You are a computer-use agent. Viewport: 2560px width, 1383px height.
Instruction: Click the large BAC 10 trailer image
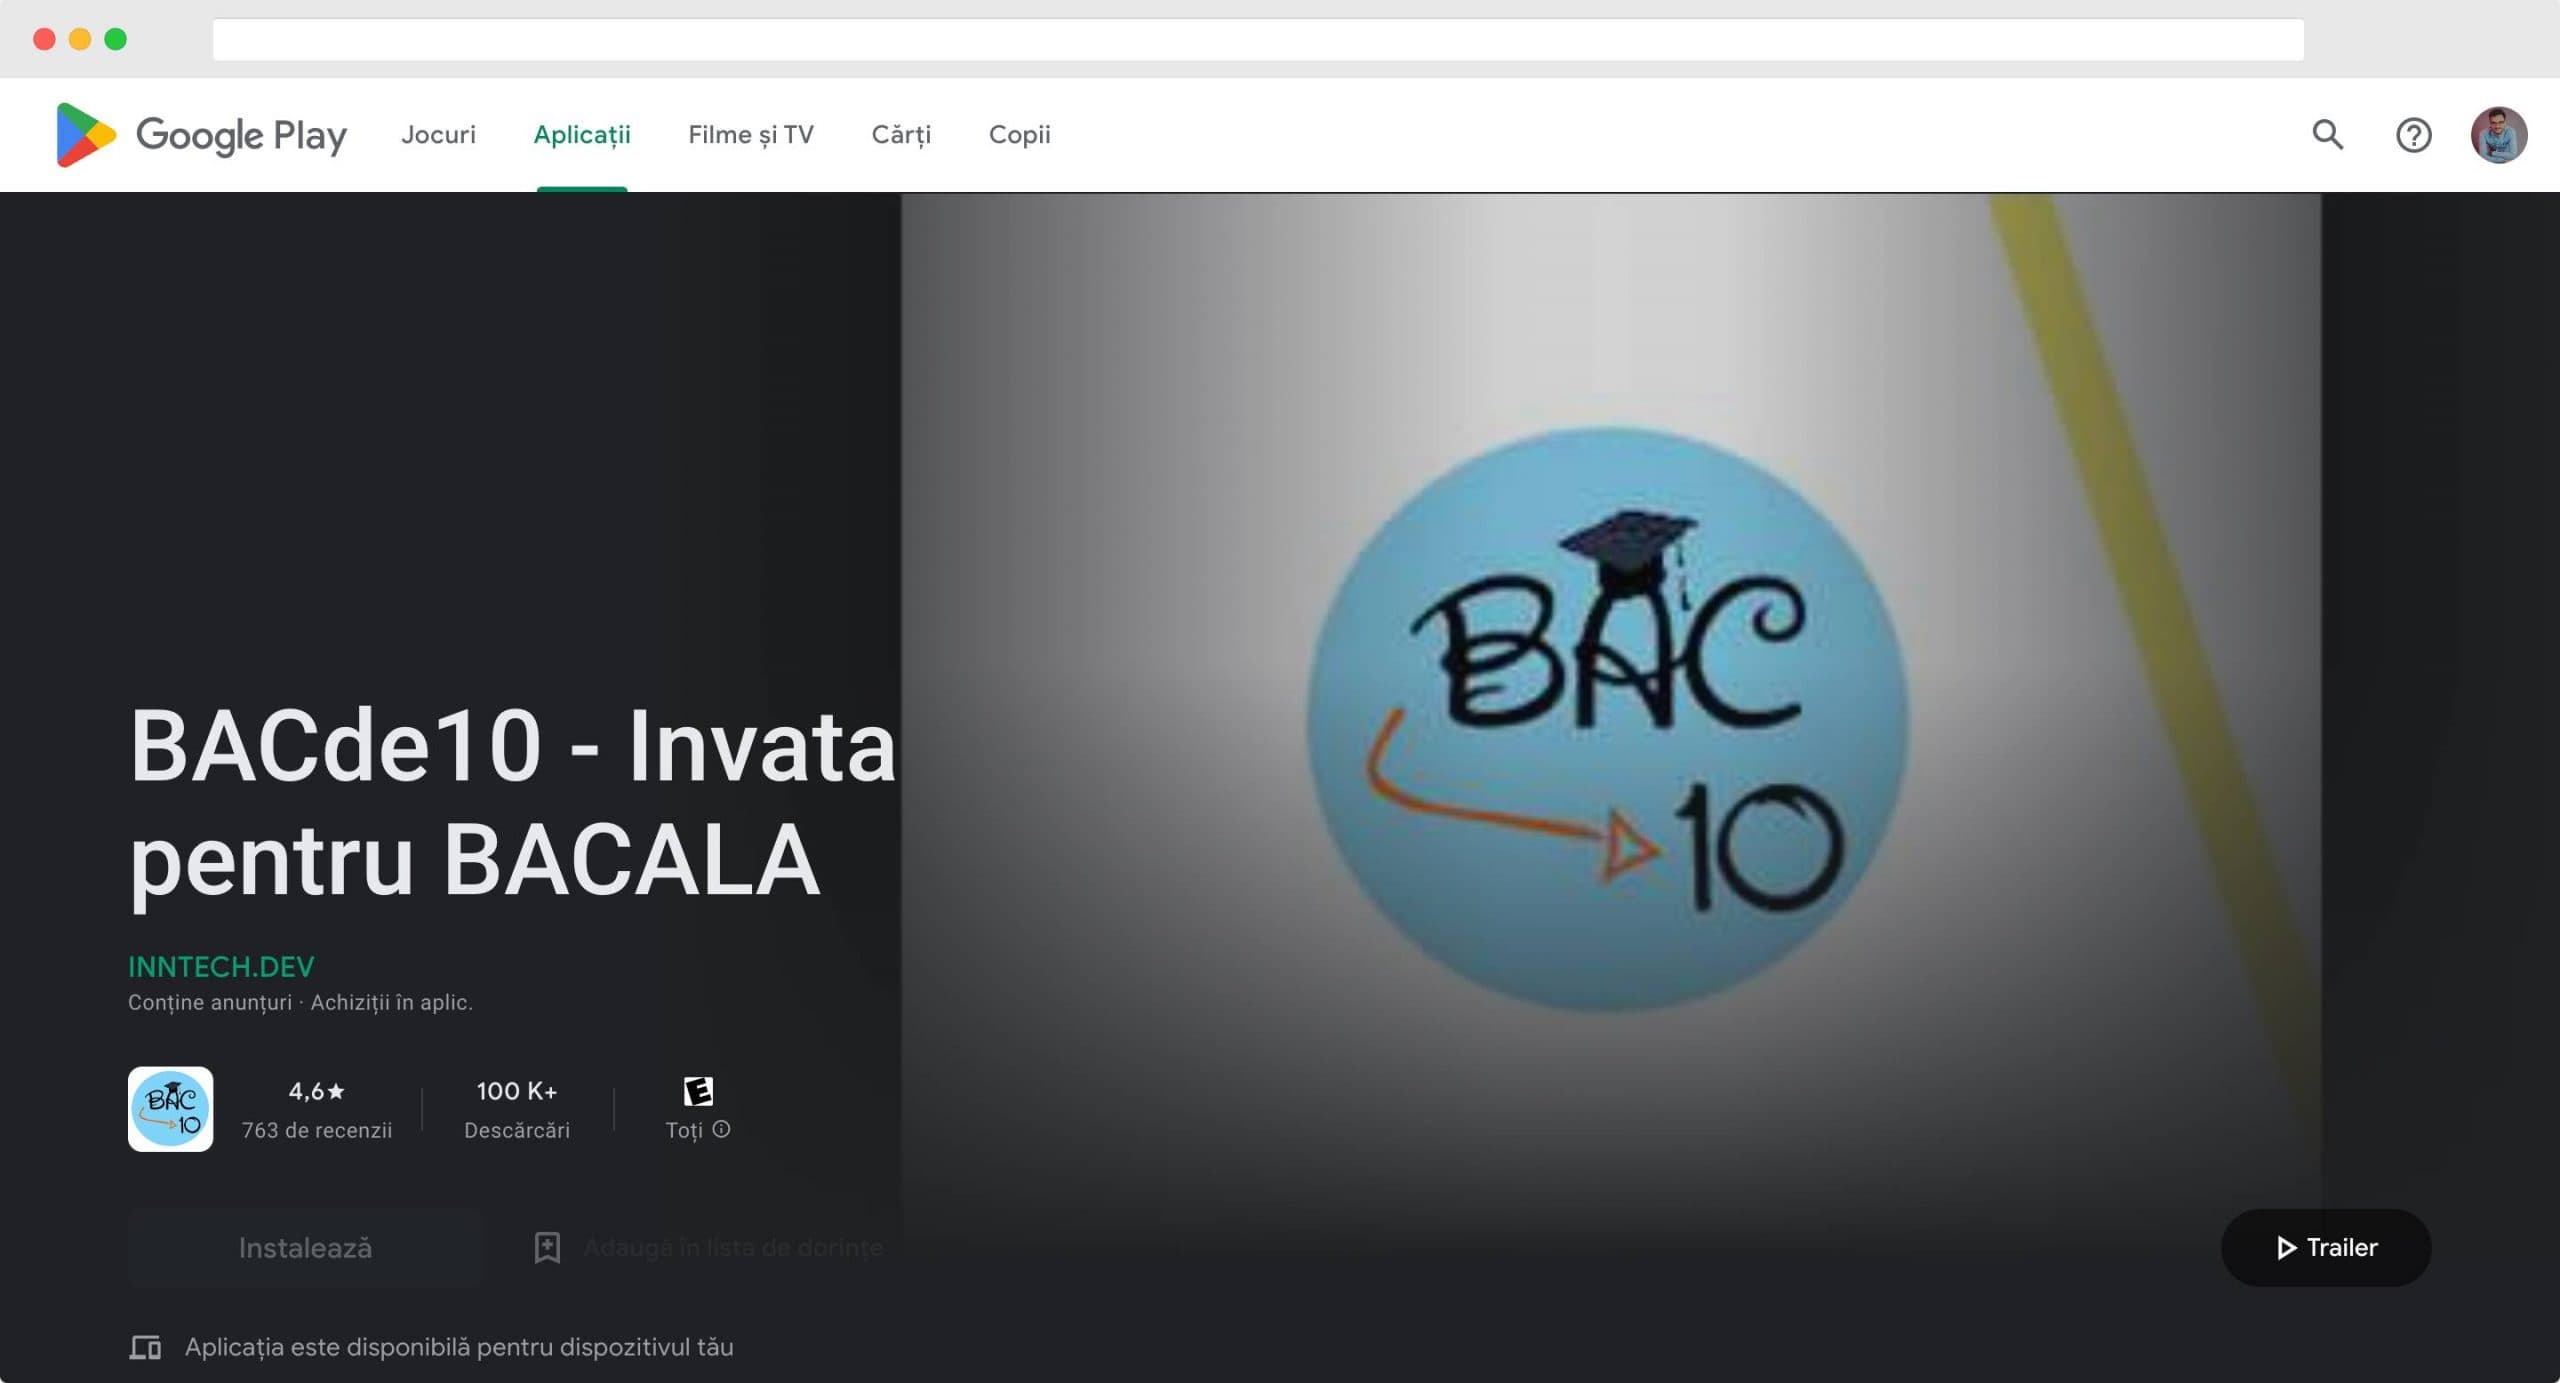(1610, 718)
